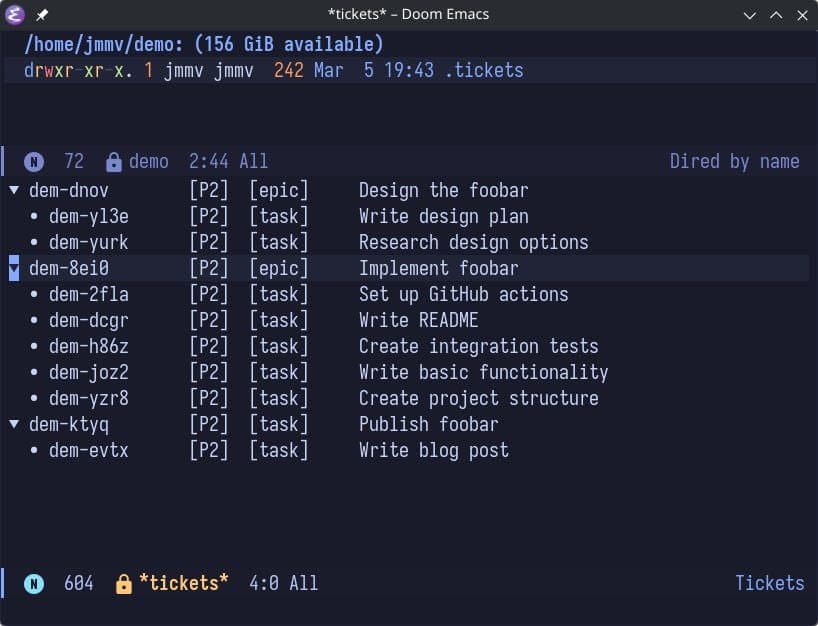Click the bullet icon beside ticket dem-2fla
The image size is (818, 626).
coord(34,294)
